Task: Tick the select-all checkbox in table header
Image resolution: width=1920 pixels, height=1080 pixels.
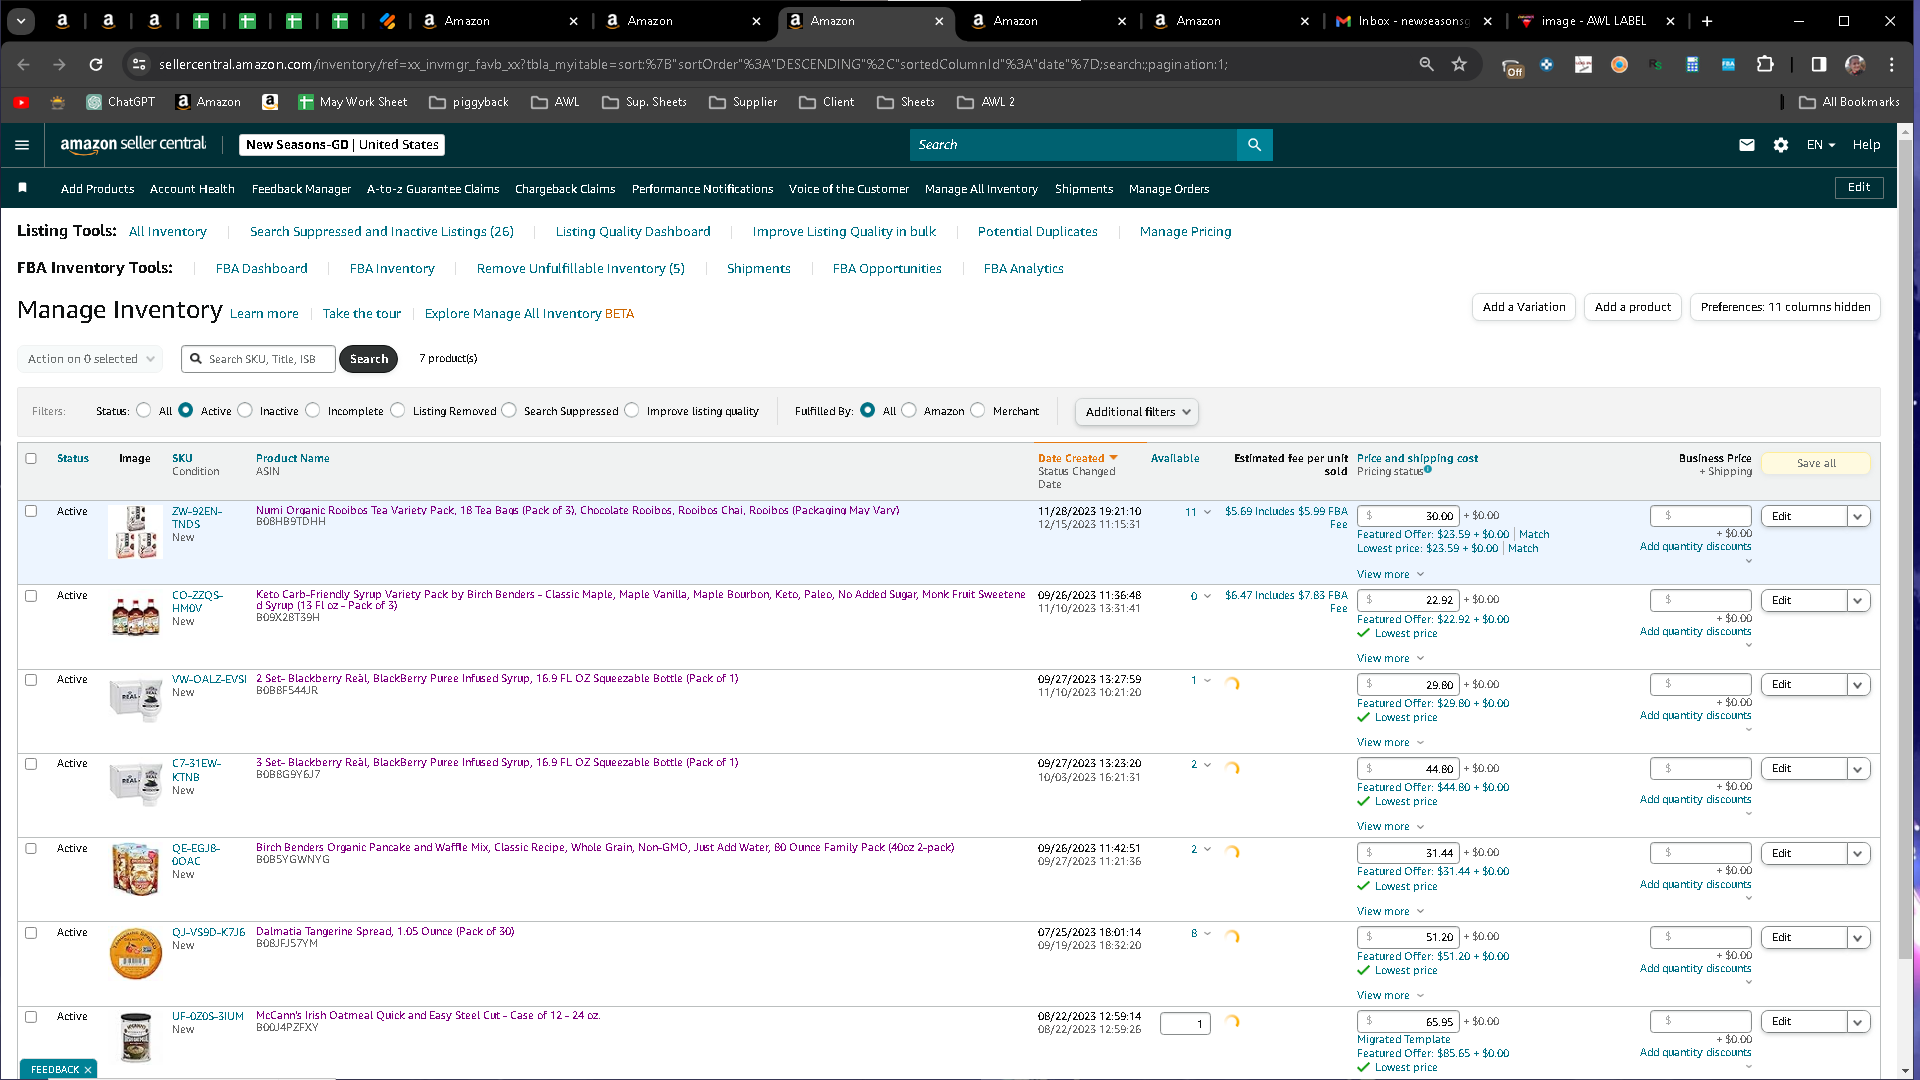Action: [x=31, y=458]
